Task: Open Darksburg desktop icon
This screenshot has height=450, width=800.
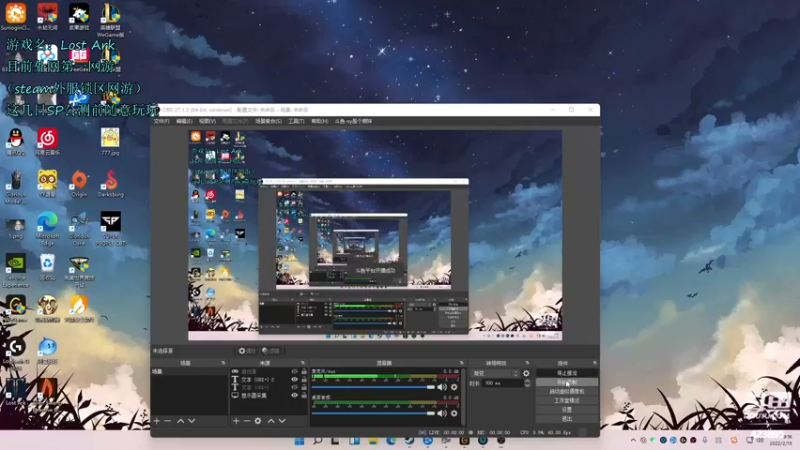Action: (111, 183)
